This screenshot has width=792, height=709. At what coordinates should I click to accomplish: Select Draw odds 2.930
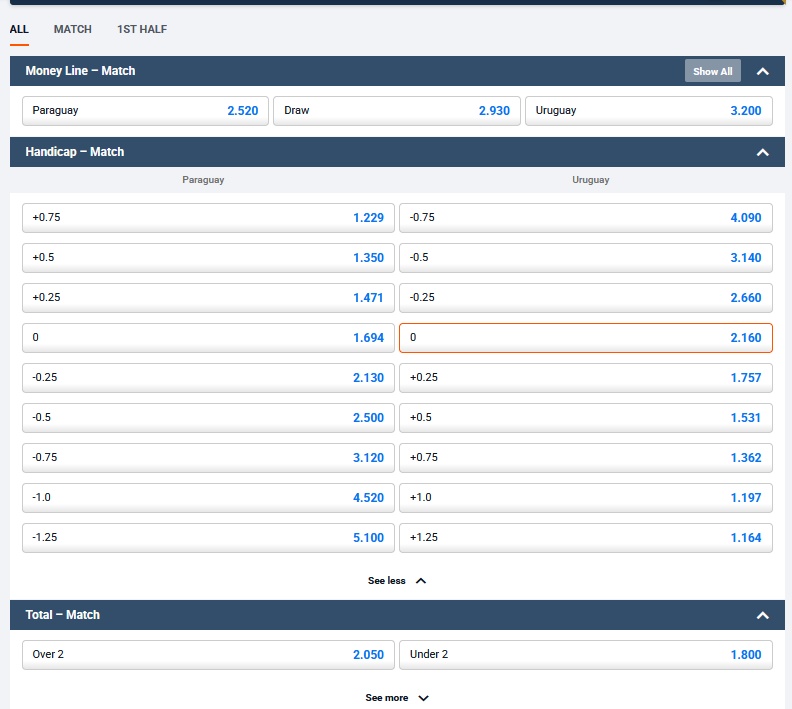coord(396,110)
